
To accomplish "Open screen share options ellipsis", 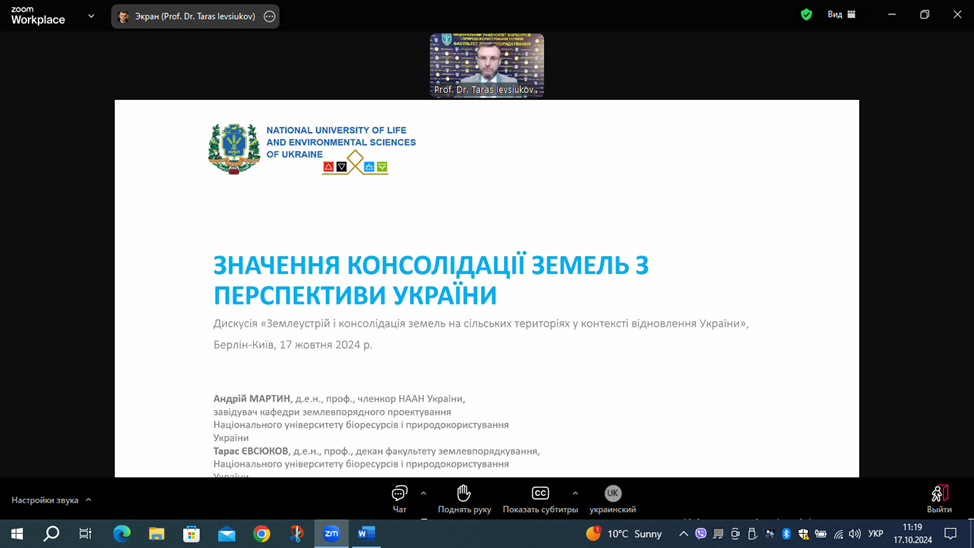I will tap(269, 17).
